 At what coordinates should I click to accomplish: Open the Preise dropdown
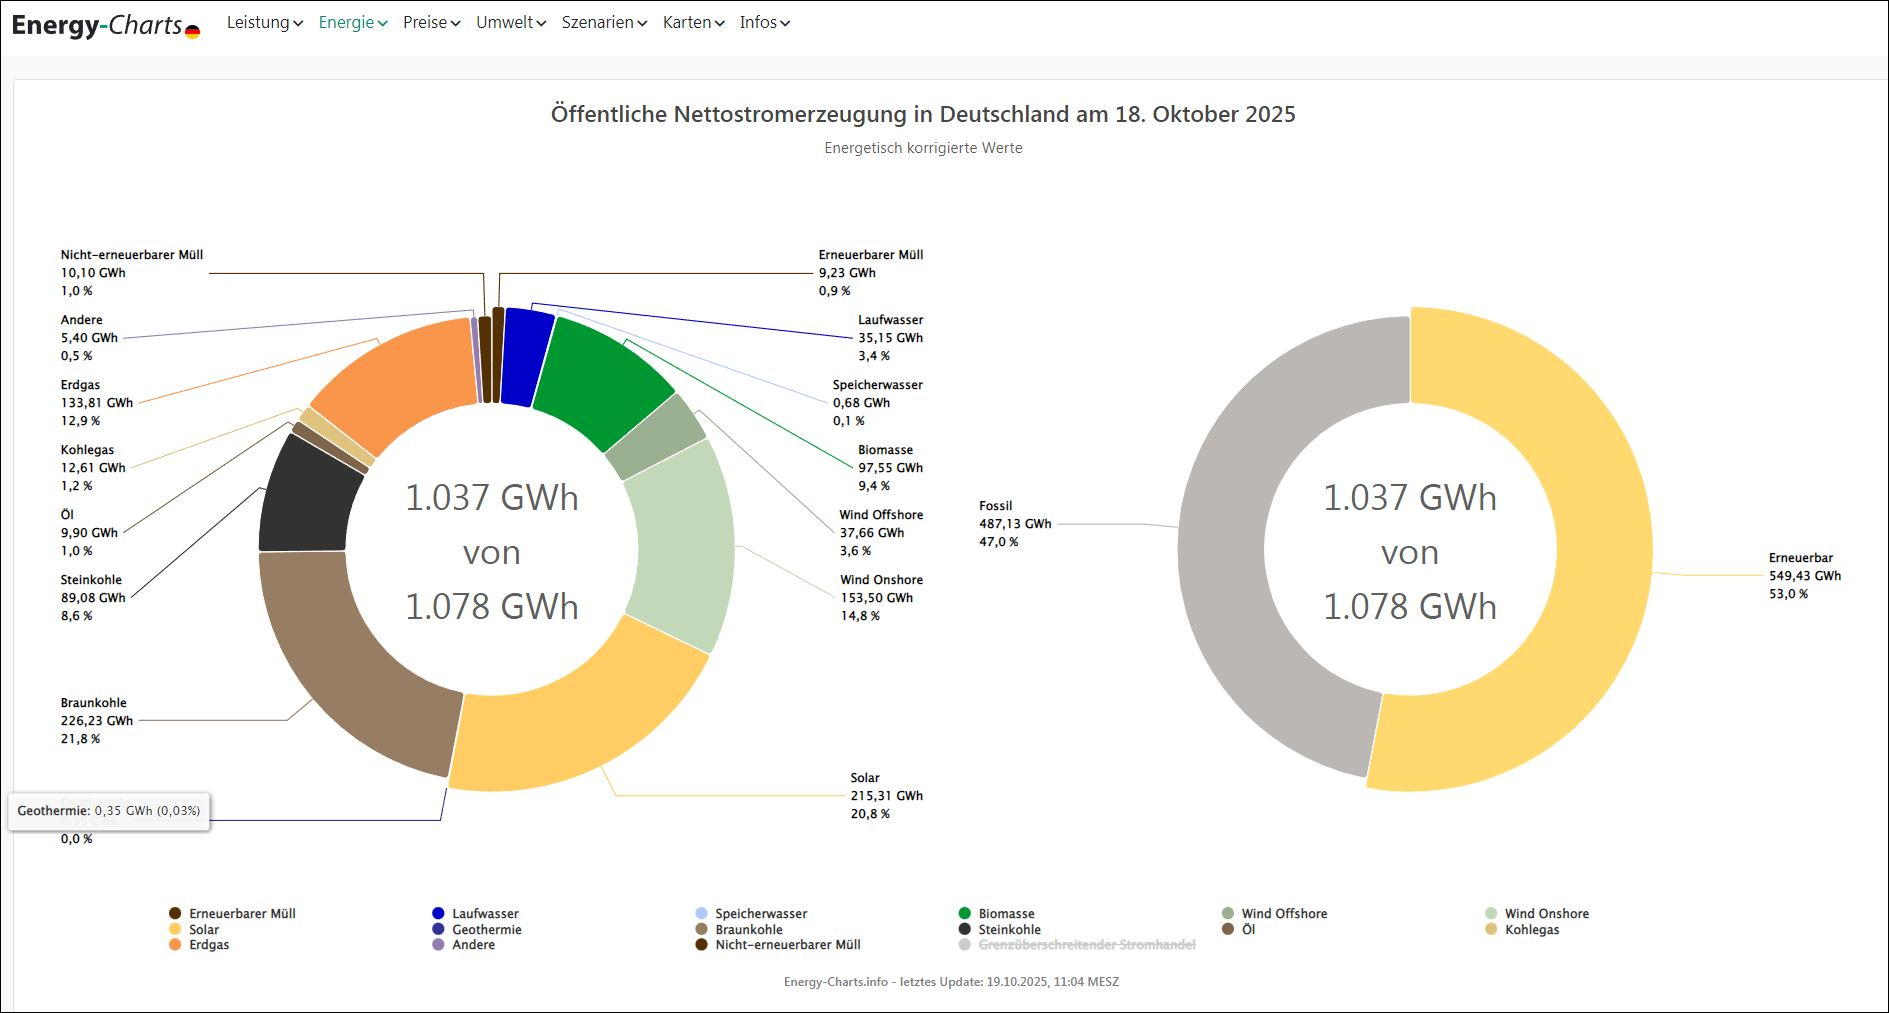(x=431, y=22)
